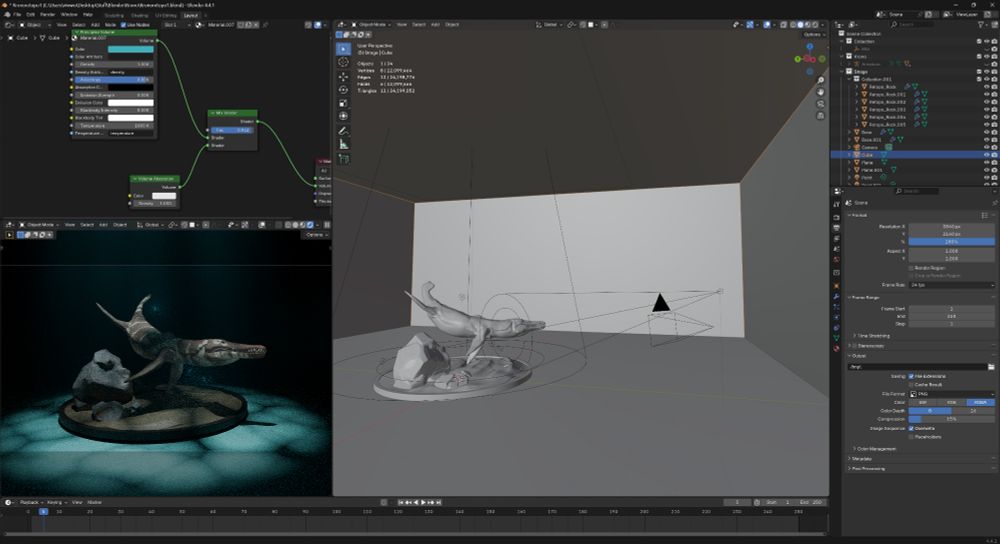Open the Window menu
This screenshot has width=1000, height=544.
[69, 14]
